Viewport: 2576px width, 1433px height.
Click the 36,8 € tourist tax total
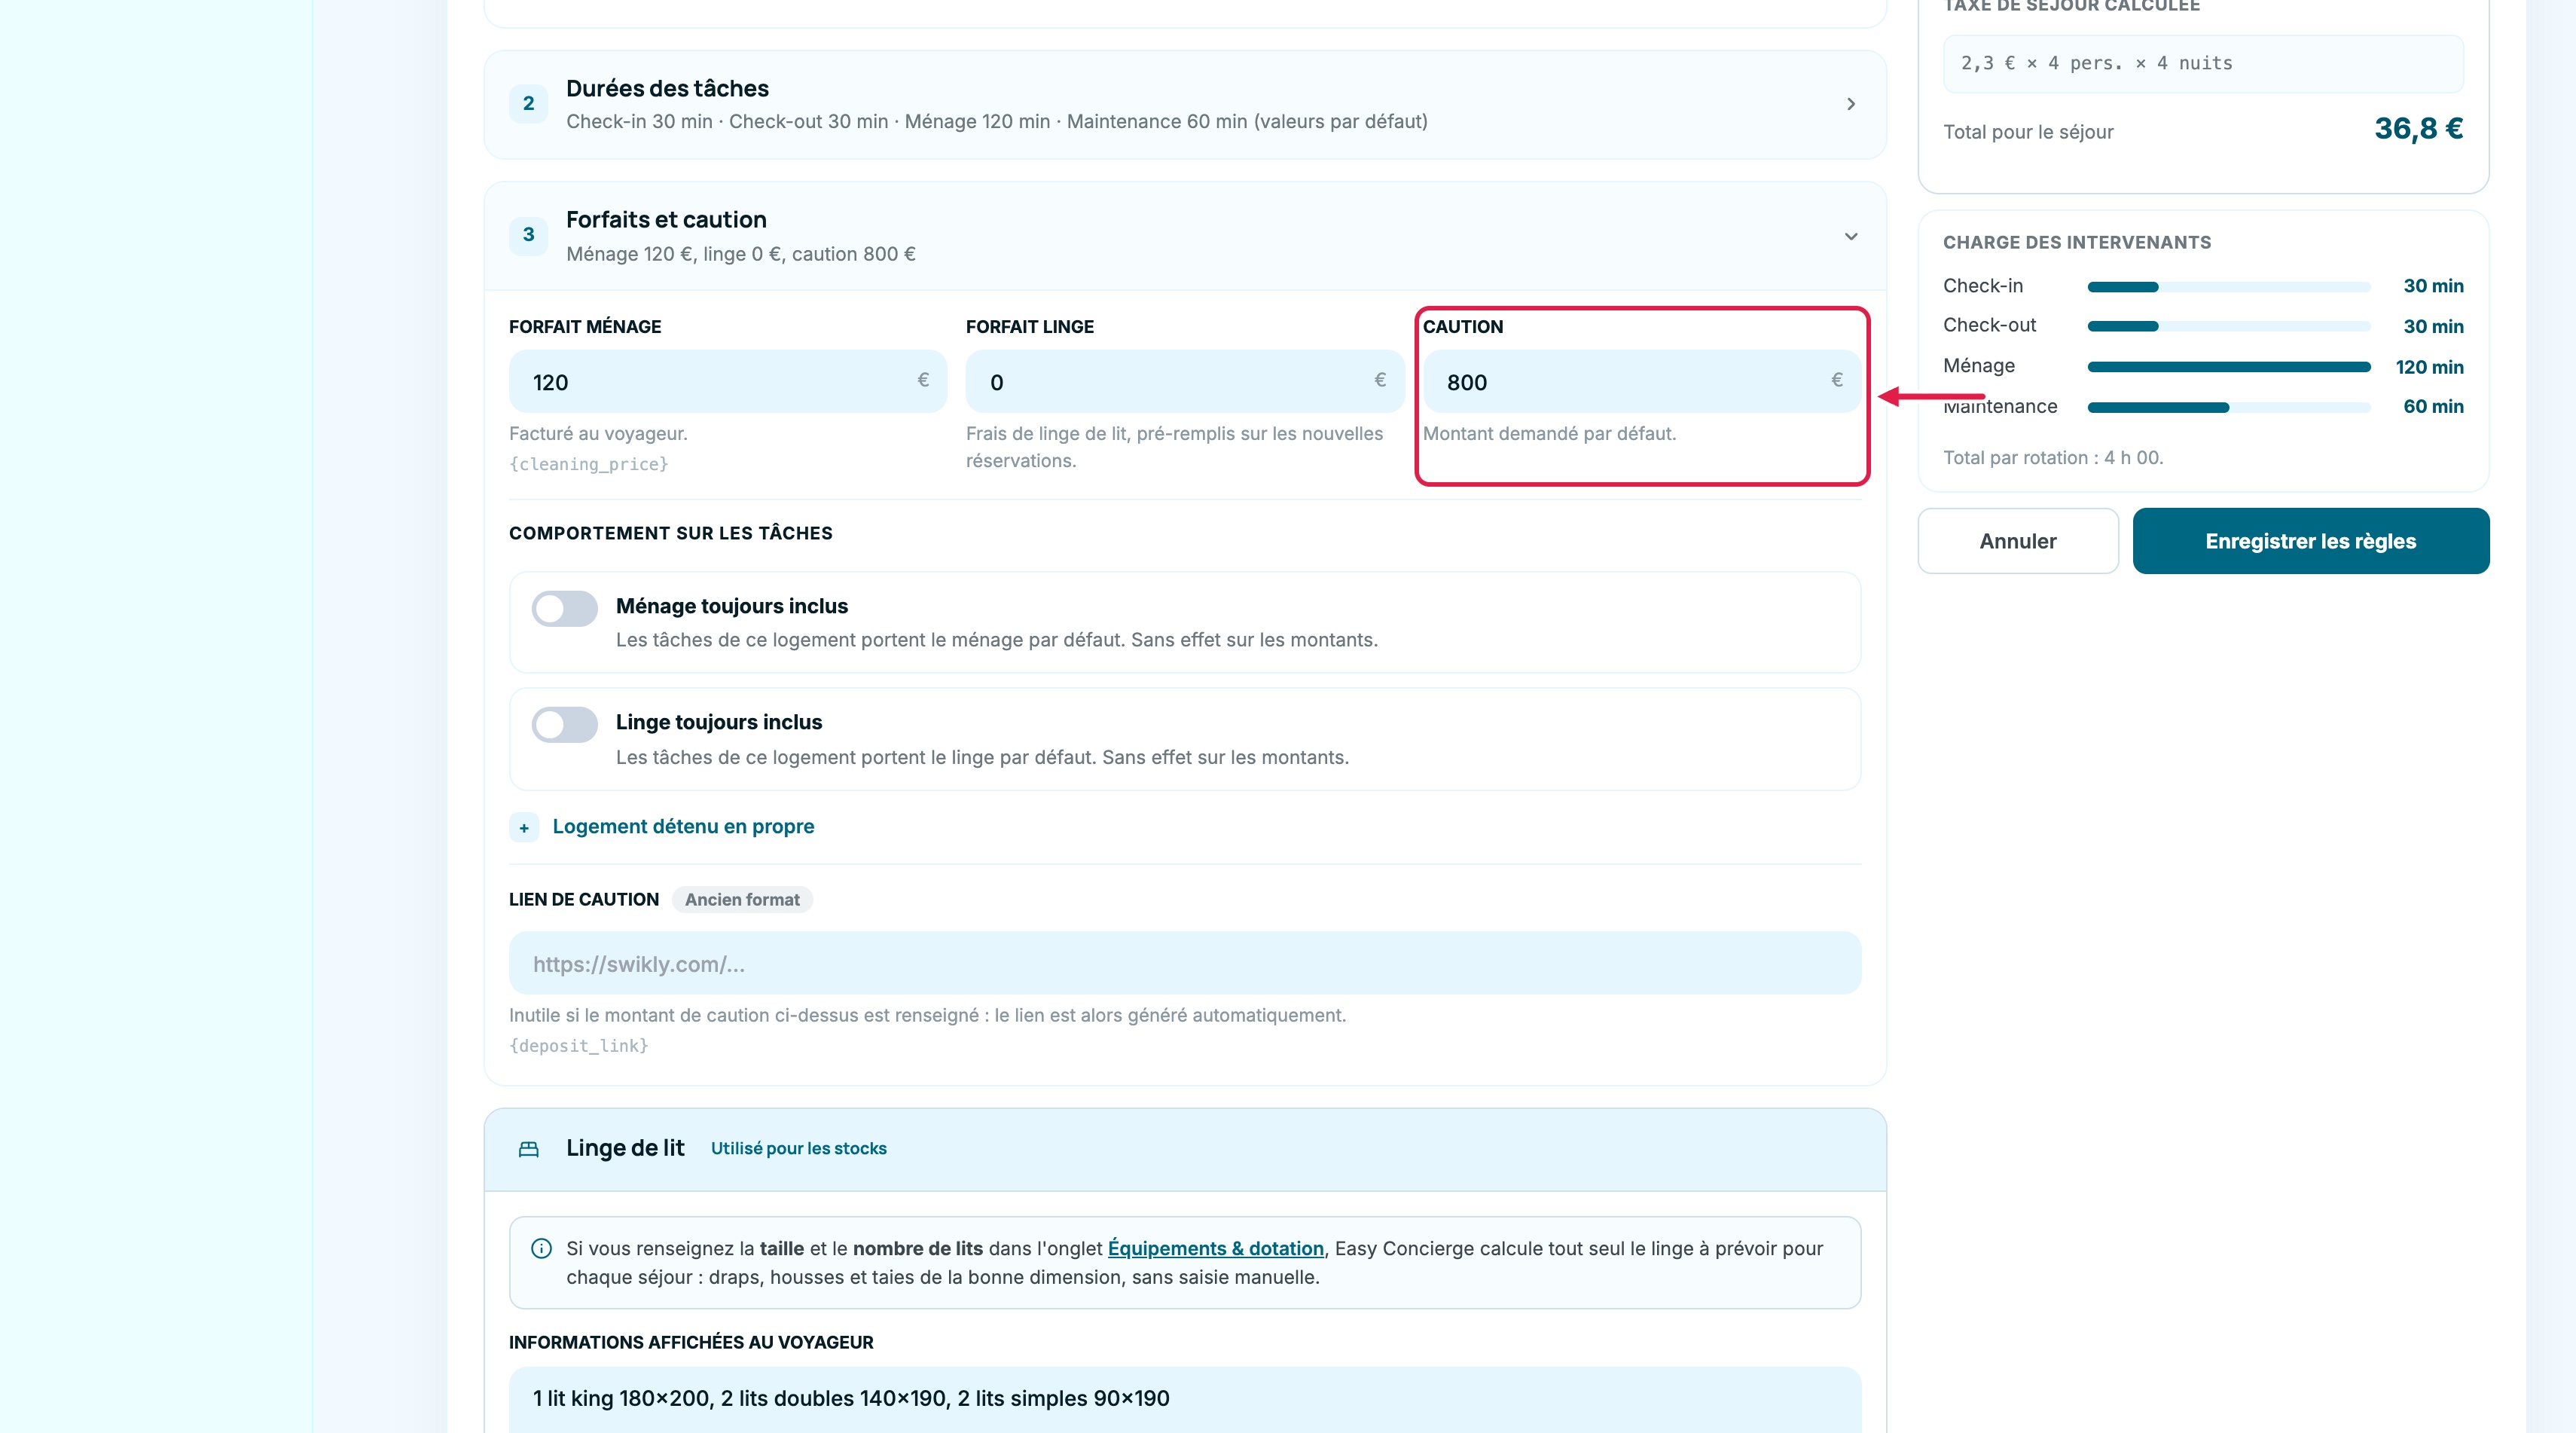click(2418, 129)
